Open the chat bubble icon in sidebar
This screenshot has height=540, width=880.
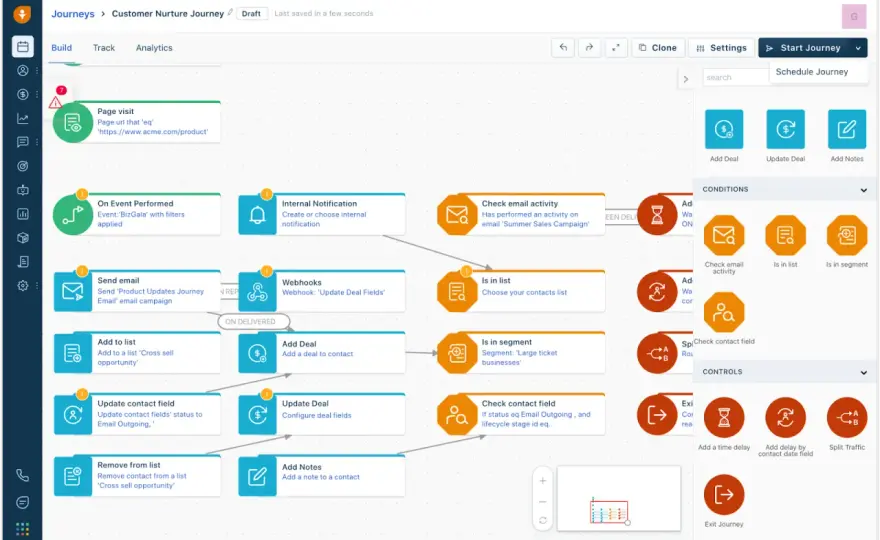point(22,142)
